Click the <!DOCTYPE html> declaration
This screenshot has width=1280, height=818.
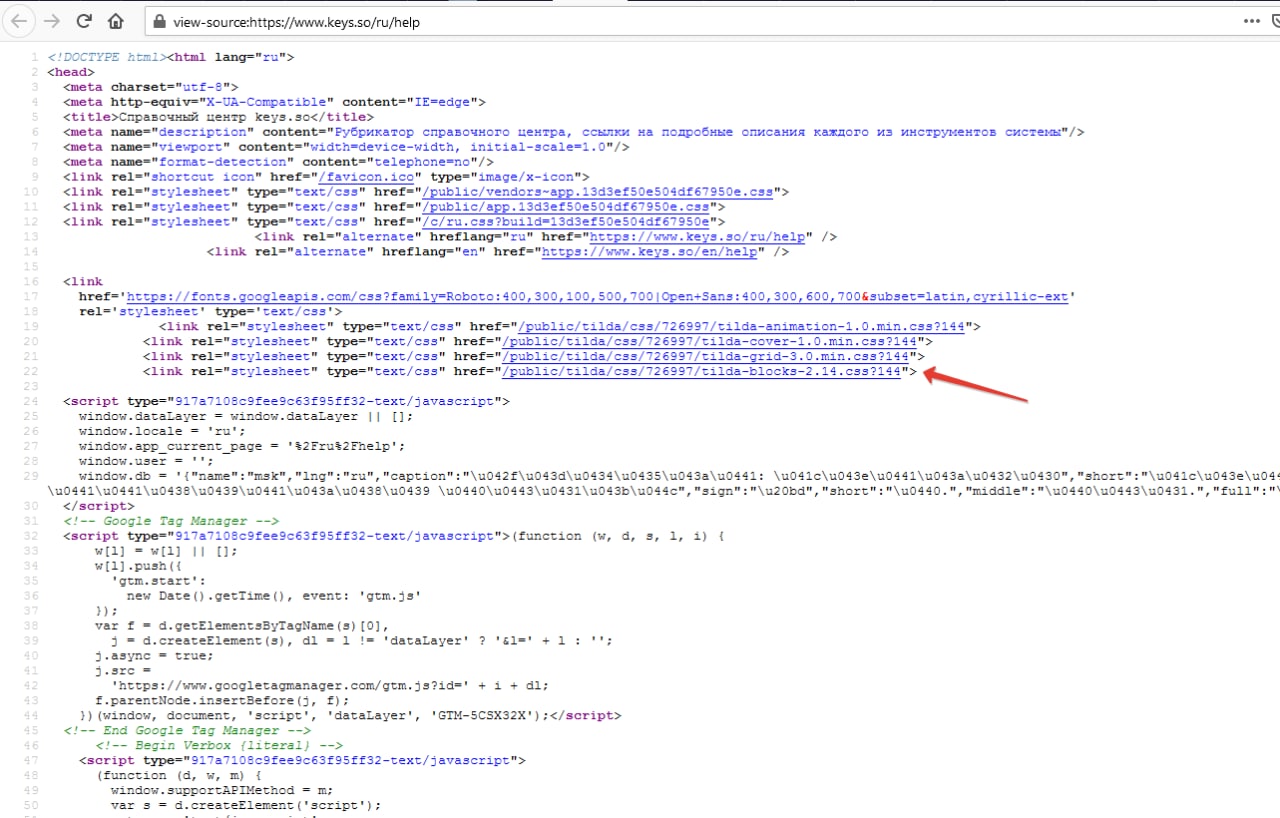tap(106, 57)
